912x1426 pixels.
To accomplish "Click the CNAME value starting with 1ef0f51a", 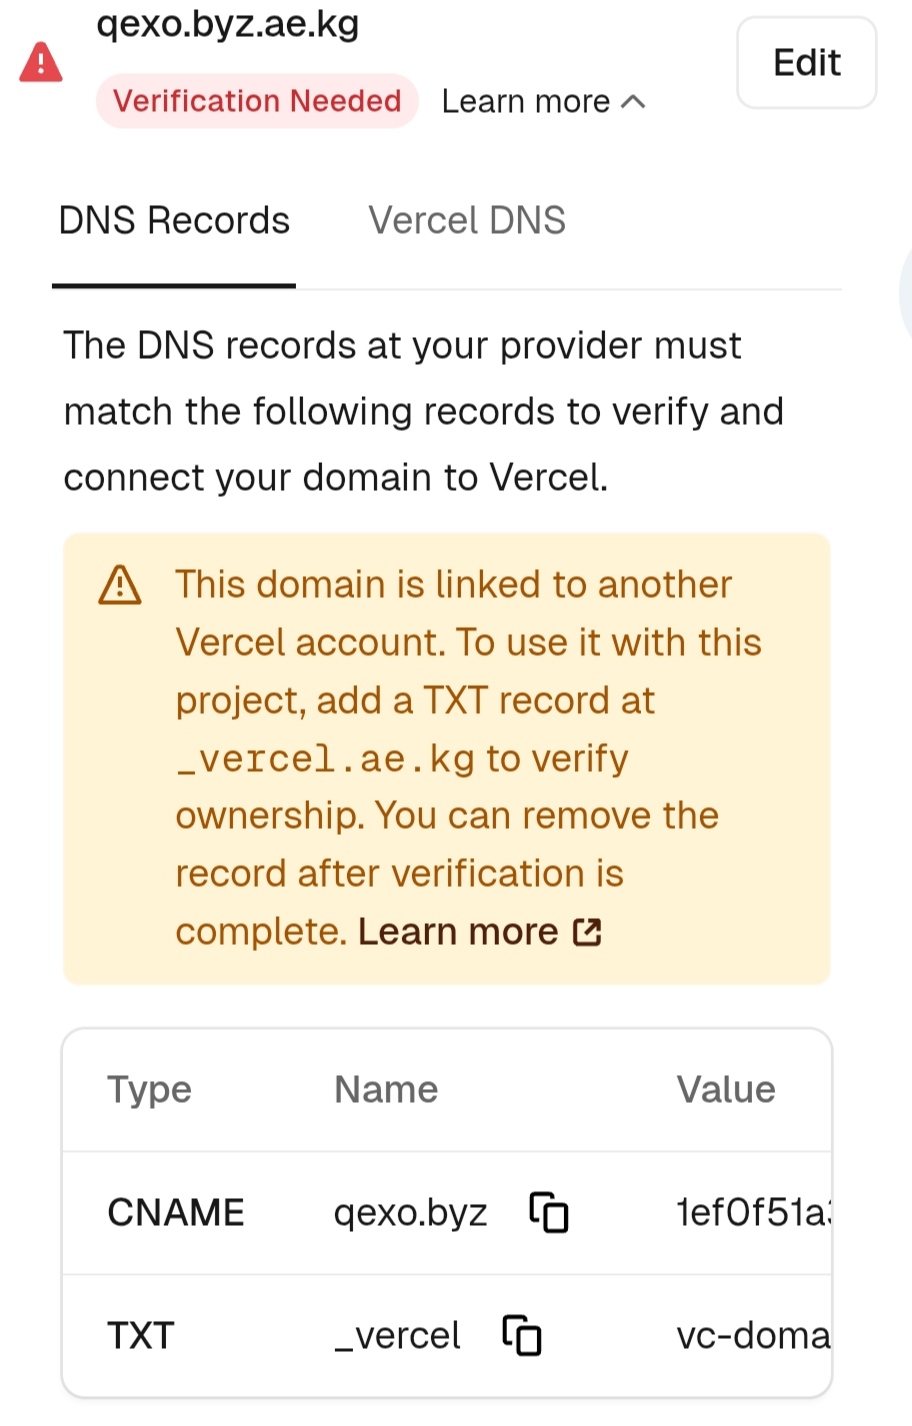I will coord(752,1213).
